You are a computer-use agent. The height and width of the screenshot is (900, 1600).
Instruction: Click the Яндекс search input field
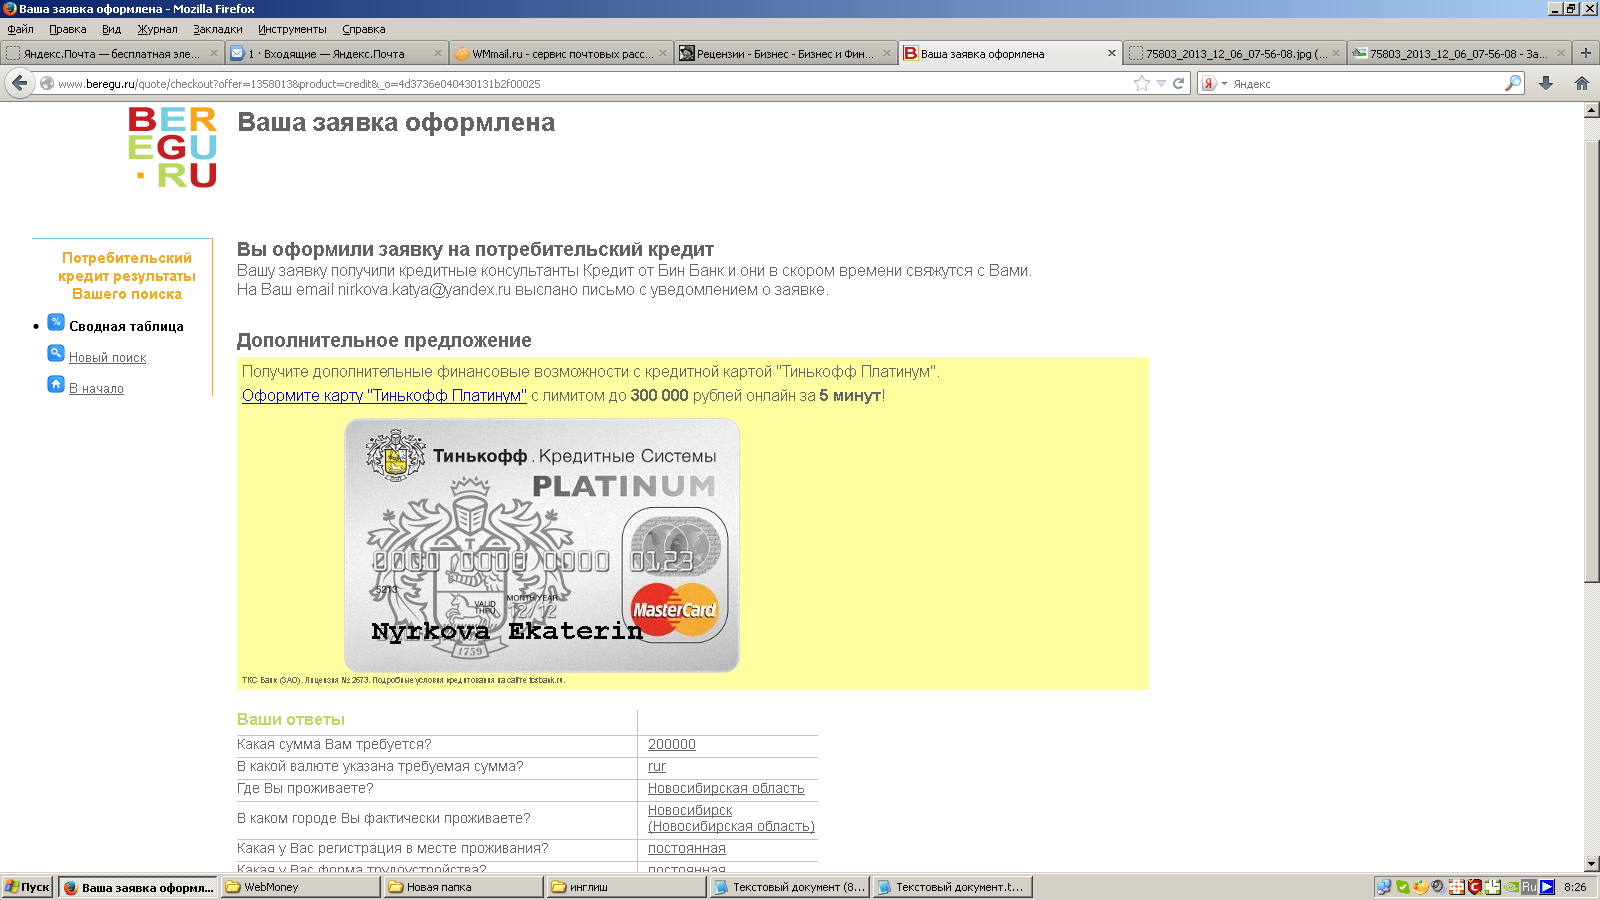(x=1365, y=84)
